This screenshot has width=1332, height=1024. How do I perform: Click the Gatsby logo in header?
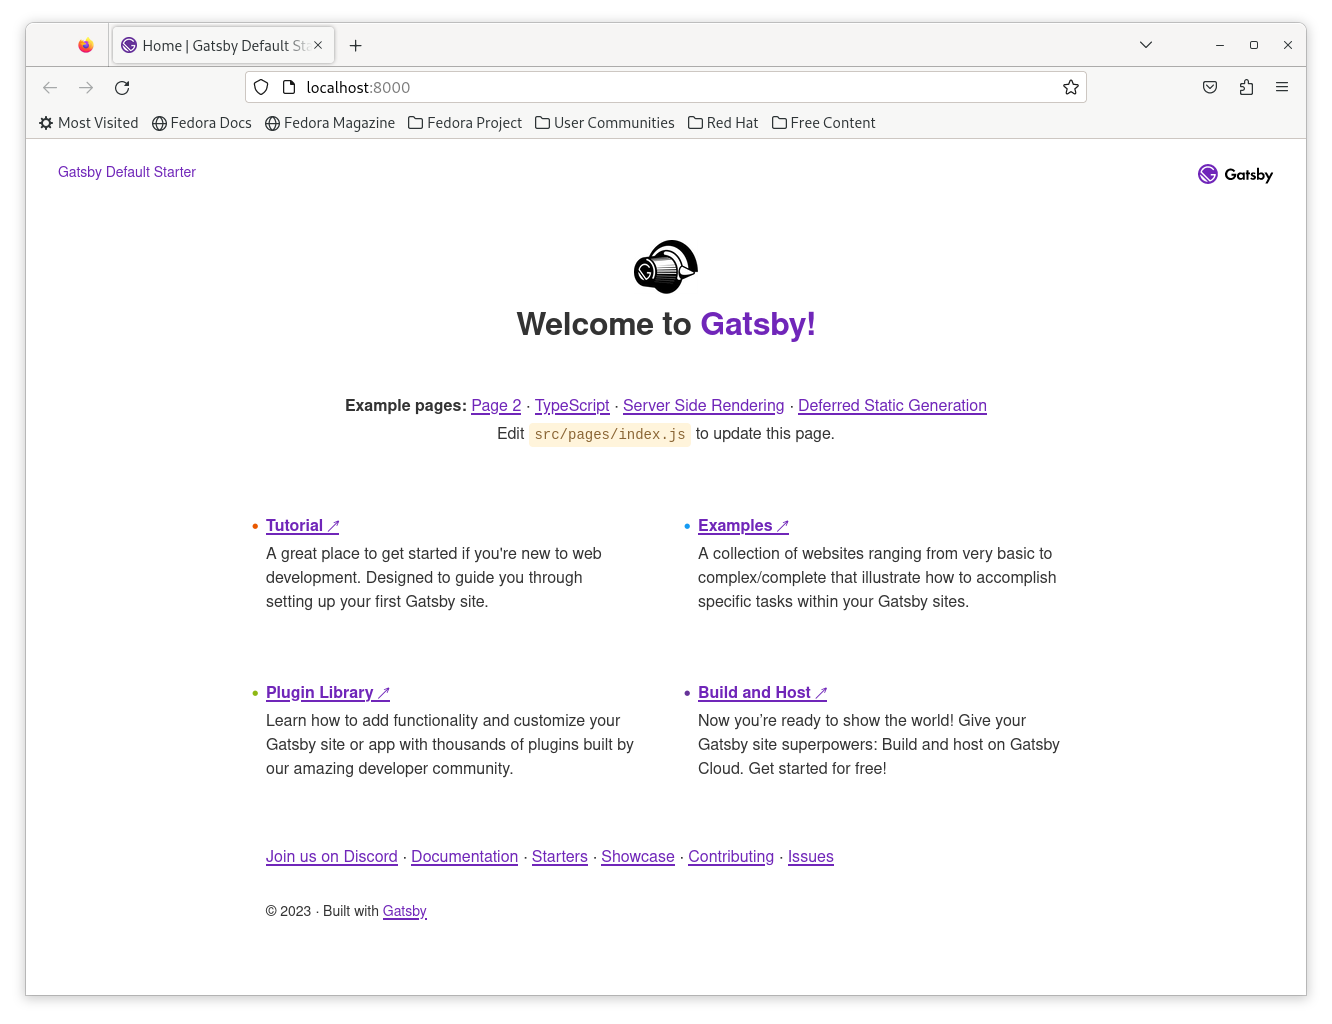click(x=1235, y=174)
